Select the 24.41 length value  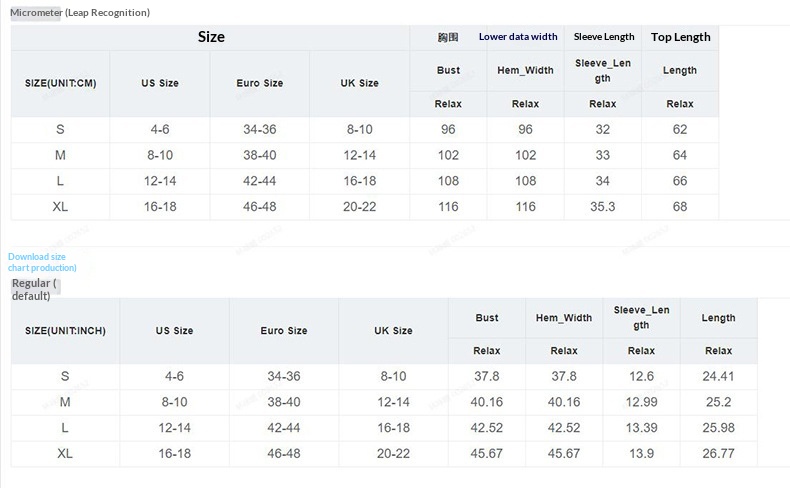pos(718,376)
